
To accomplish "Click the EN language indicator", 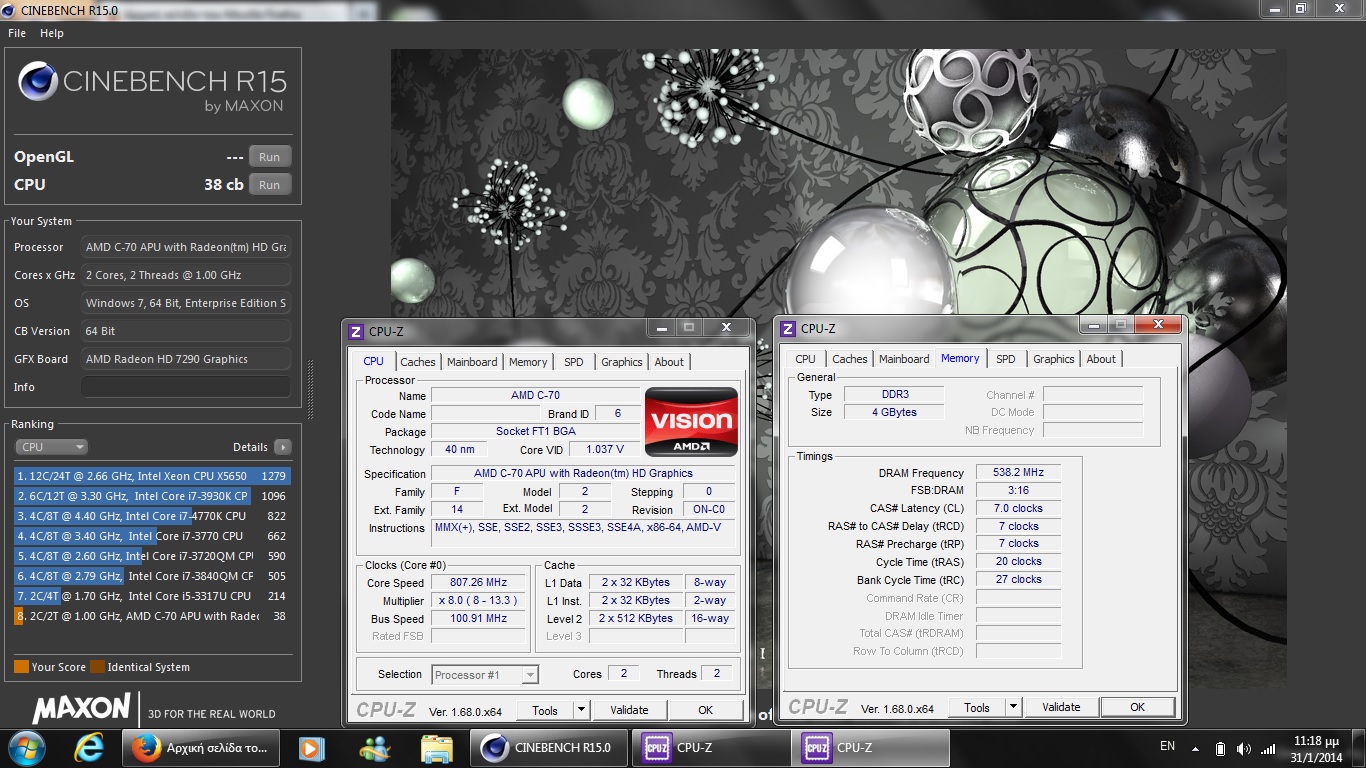I will coord(1167,746).
